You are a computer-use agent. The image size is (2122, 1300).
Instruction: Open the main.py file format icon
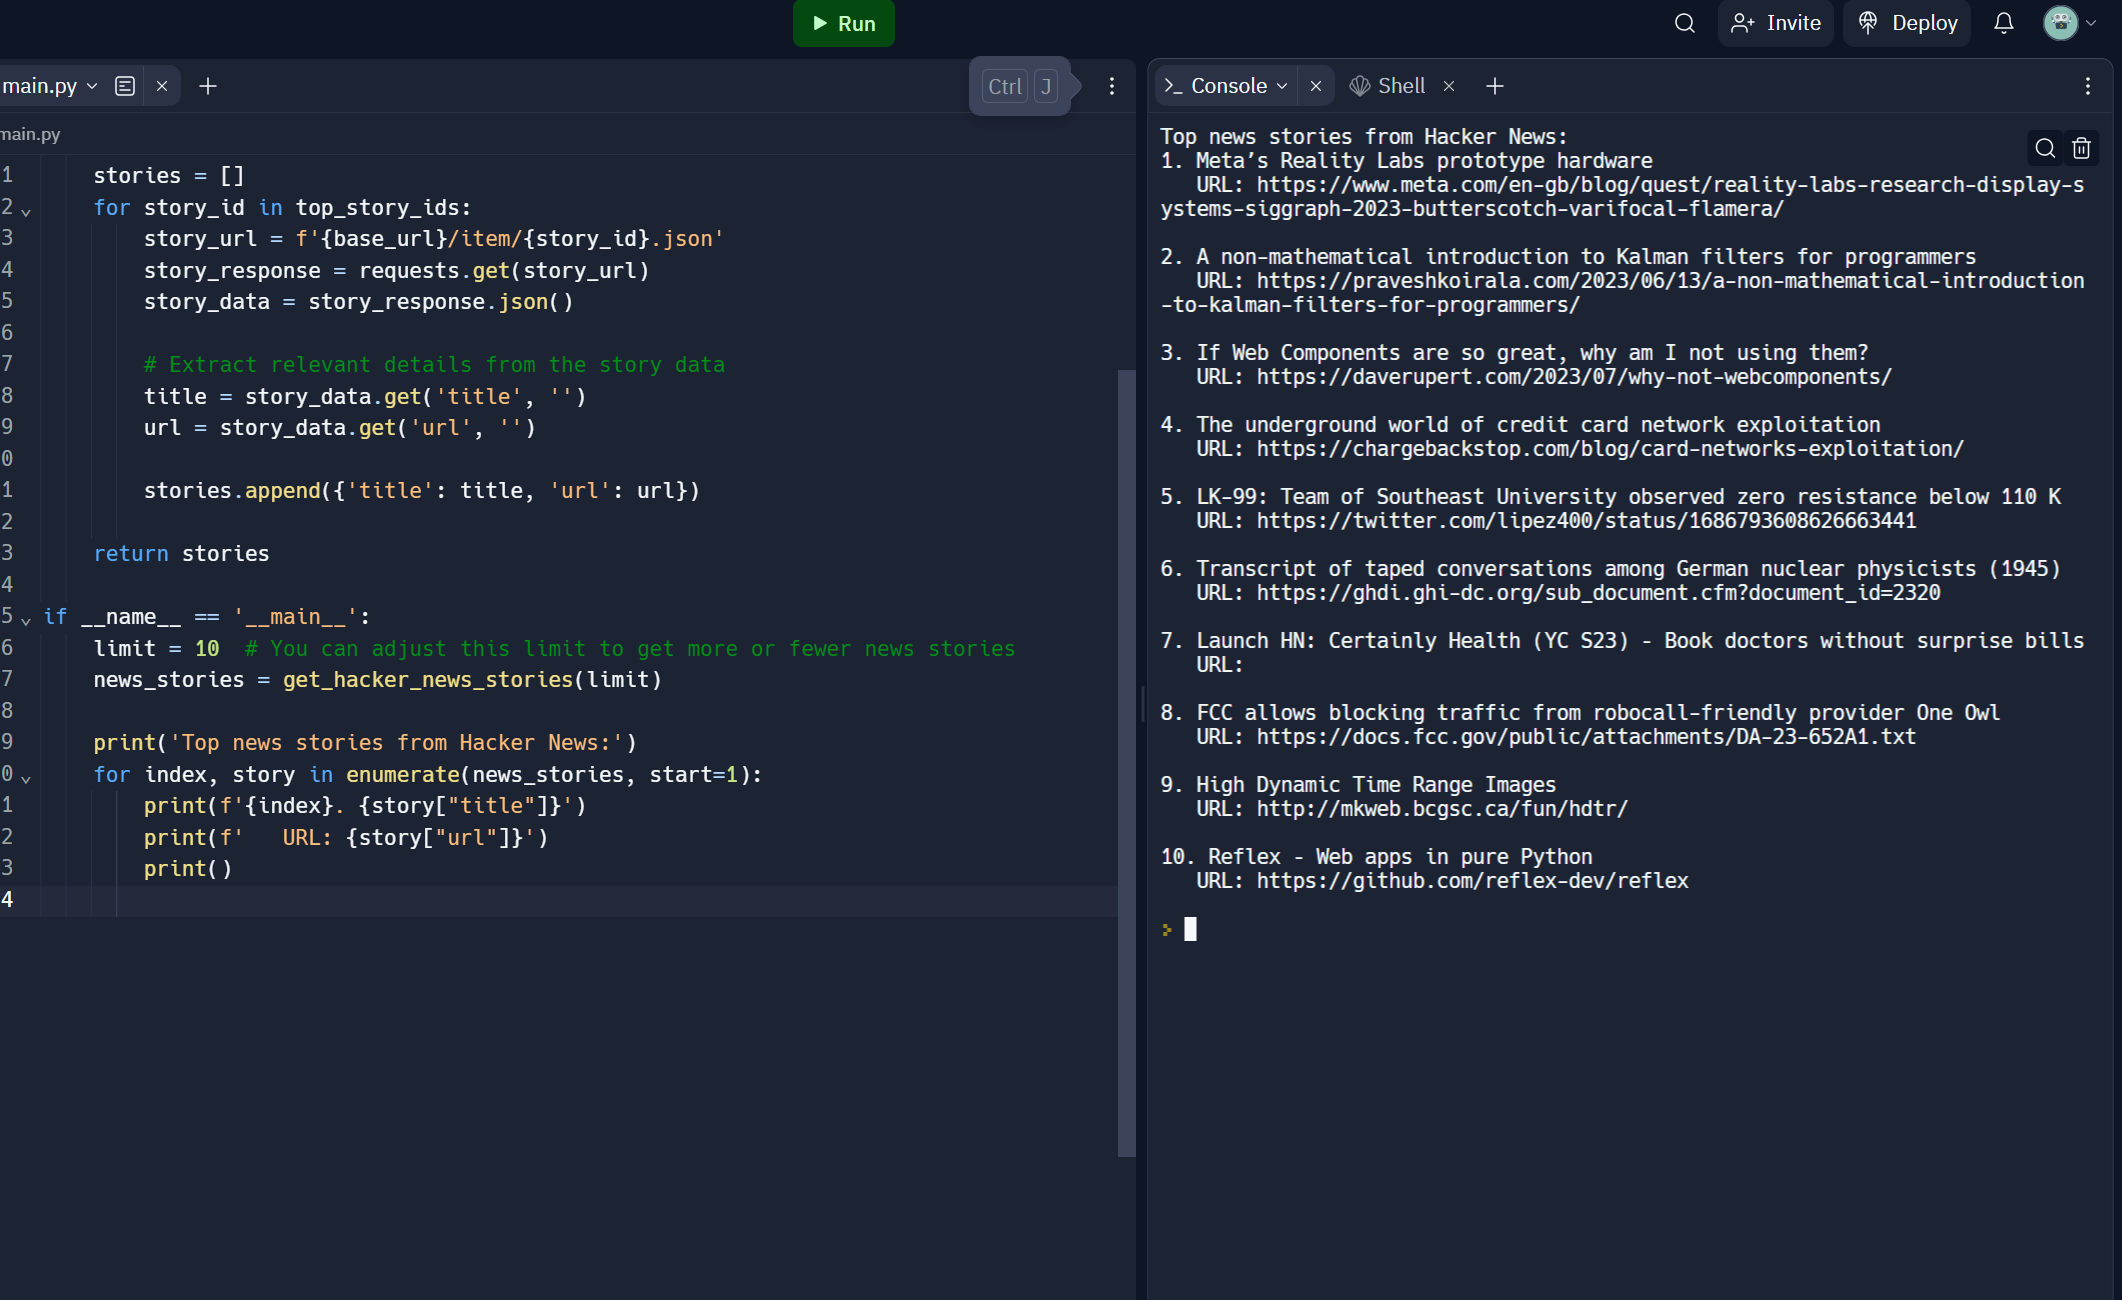pos(125,86)
